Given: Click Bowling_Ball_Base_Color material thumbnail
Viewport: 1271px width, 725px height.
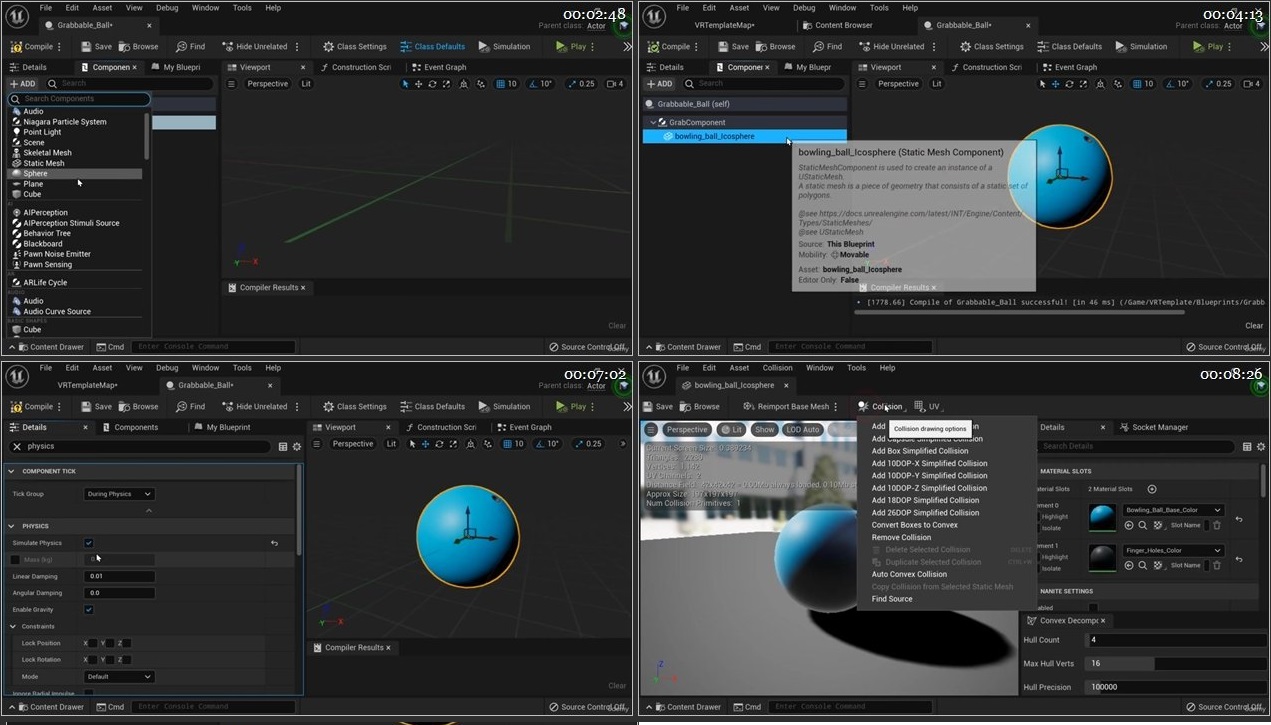Looking at the screenshot, I should point(1103,518).
